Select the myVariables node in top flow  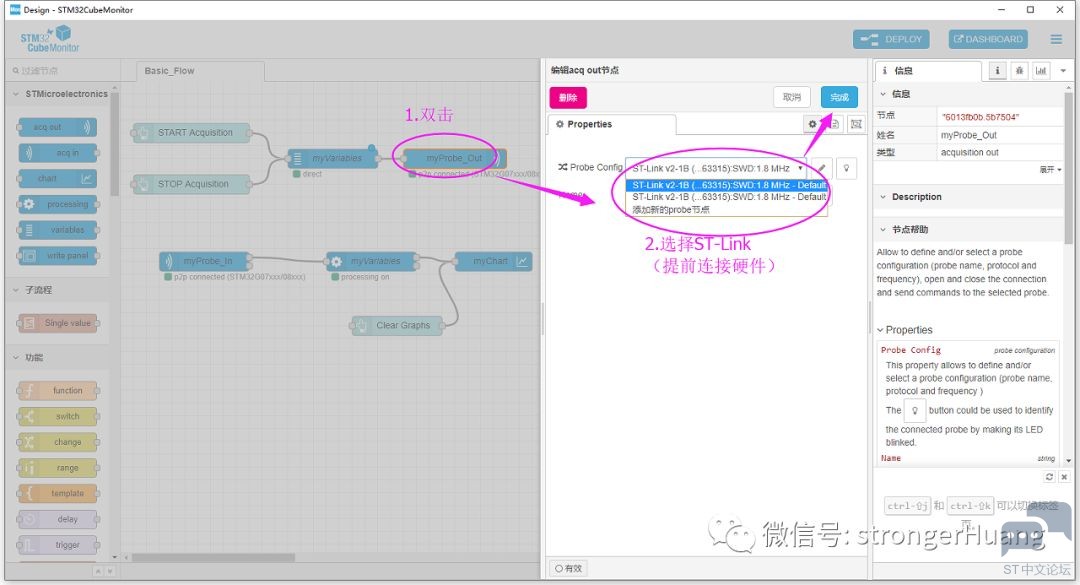332,158
